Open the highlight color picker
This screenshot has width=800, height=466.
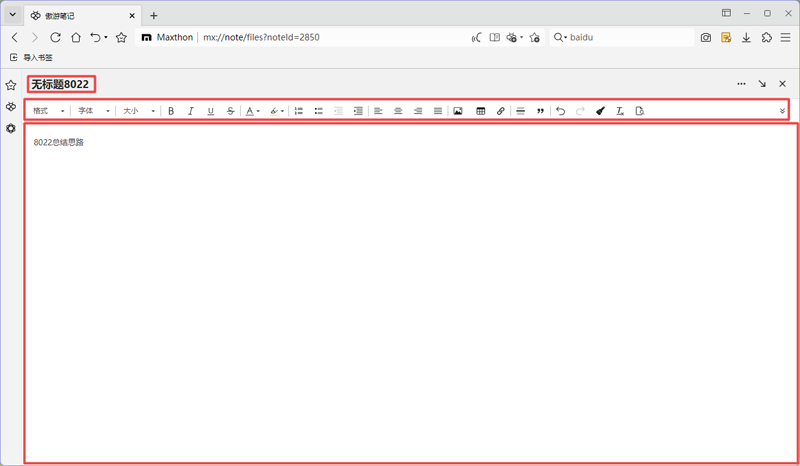[277, 111]
